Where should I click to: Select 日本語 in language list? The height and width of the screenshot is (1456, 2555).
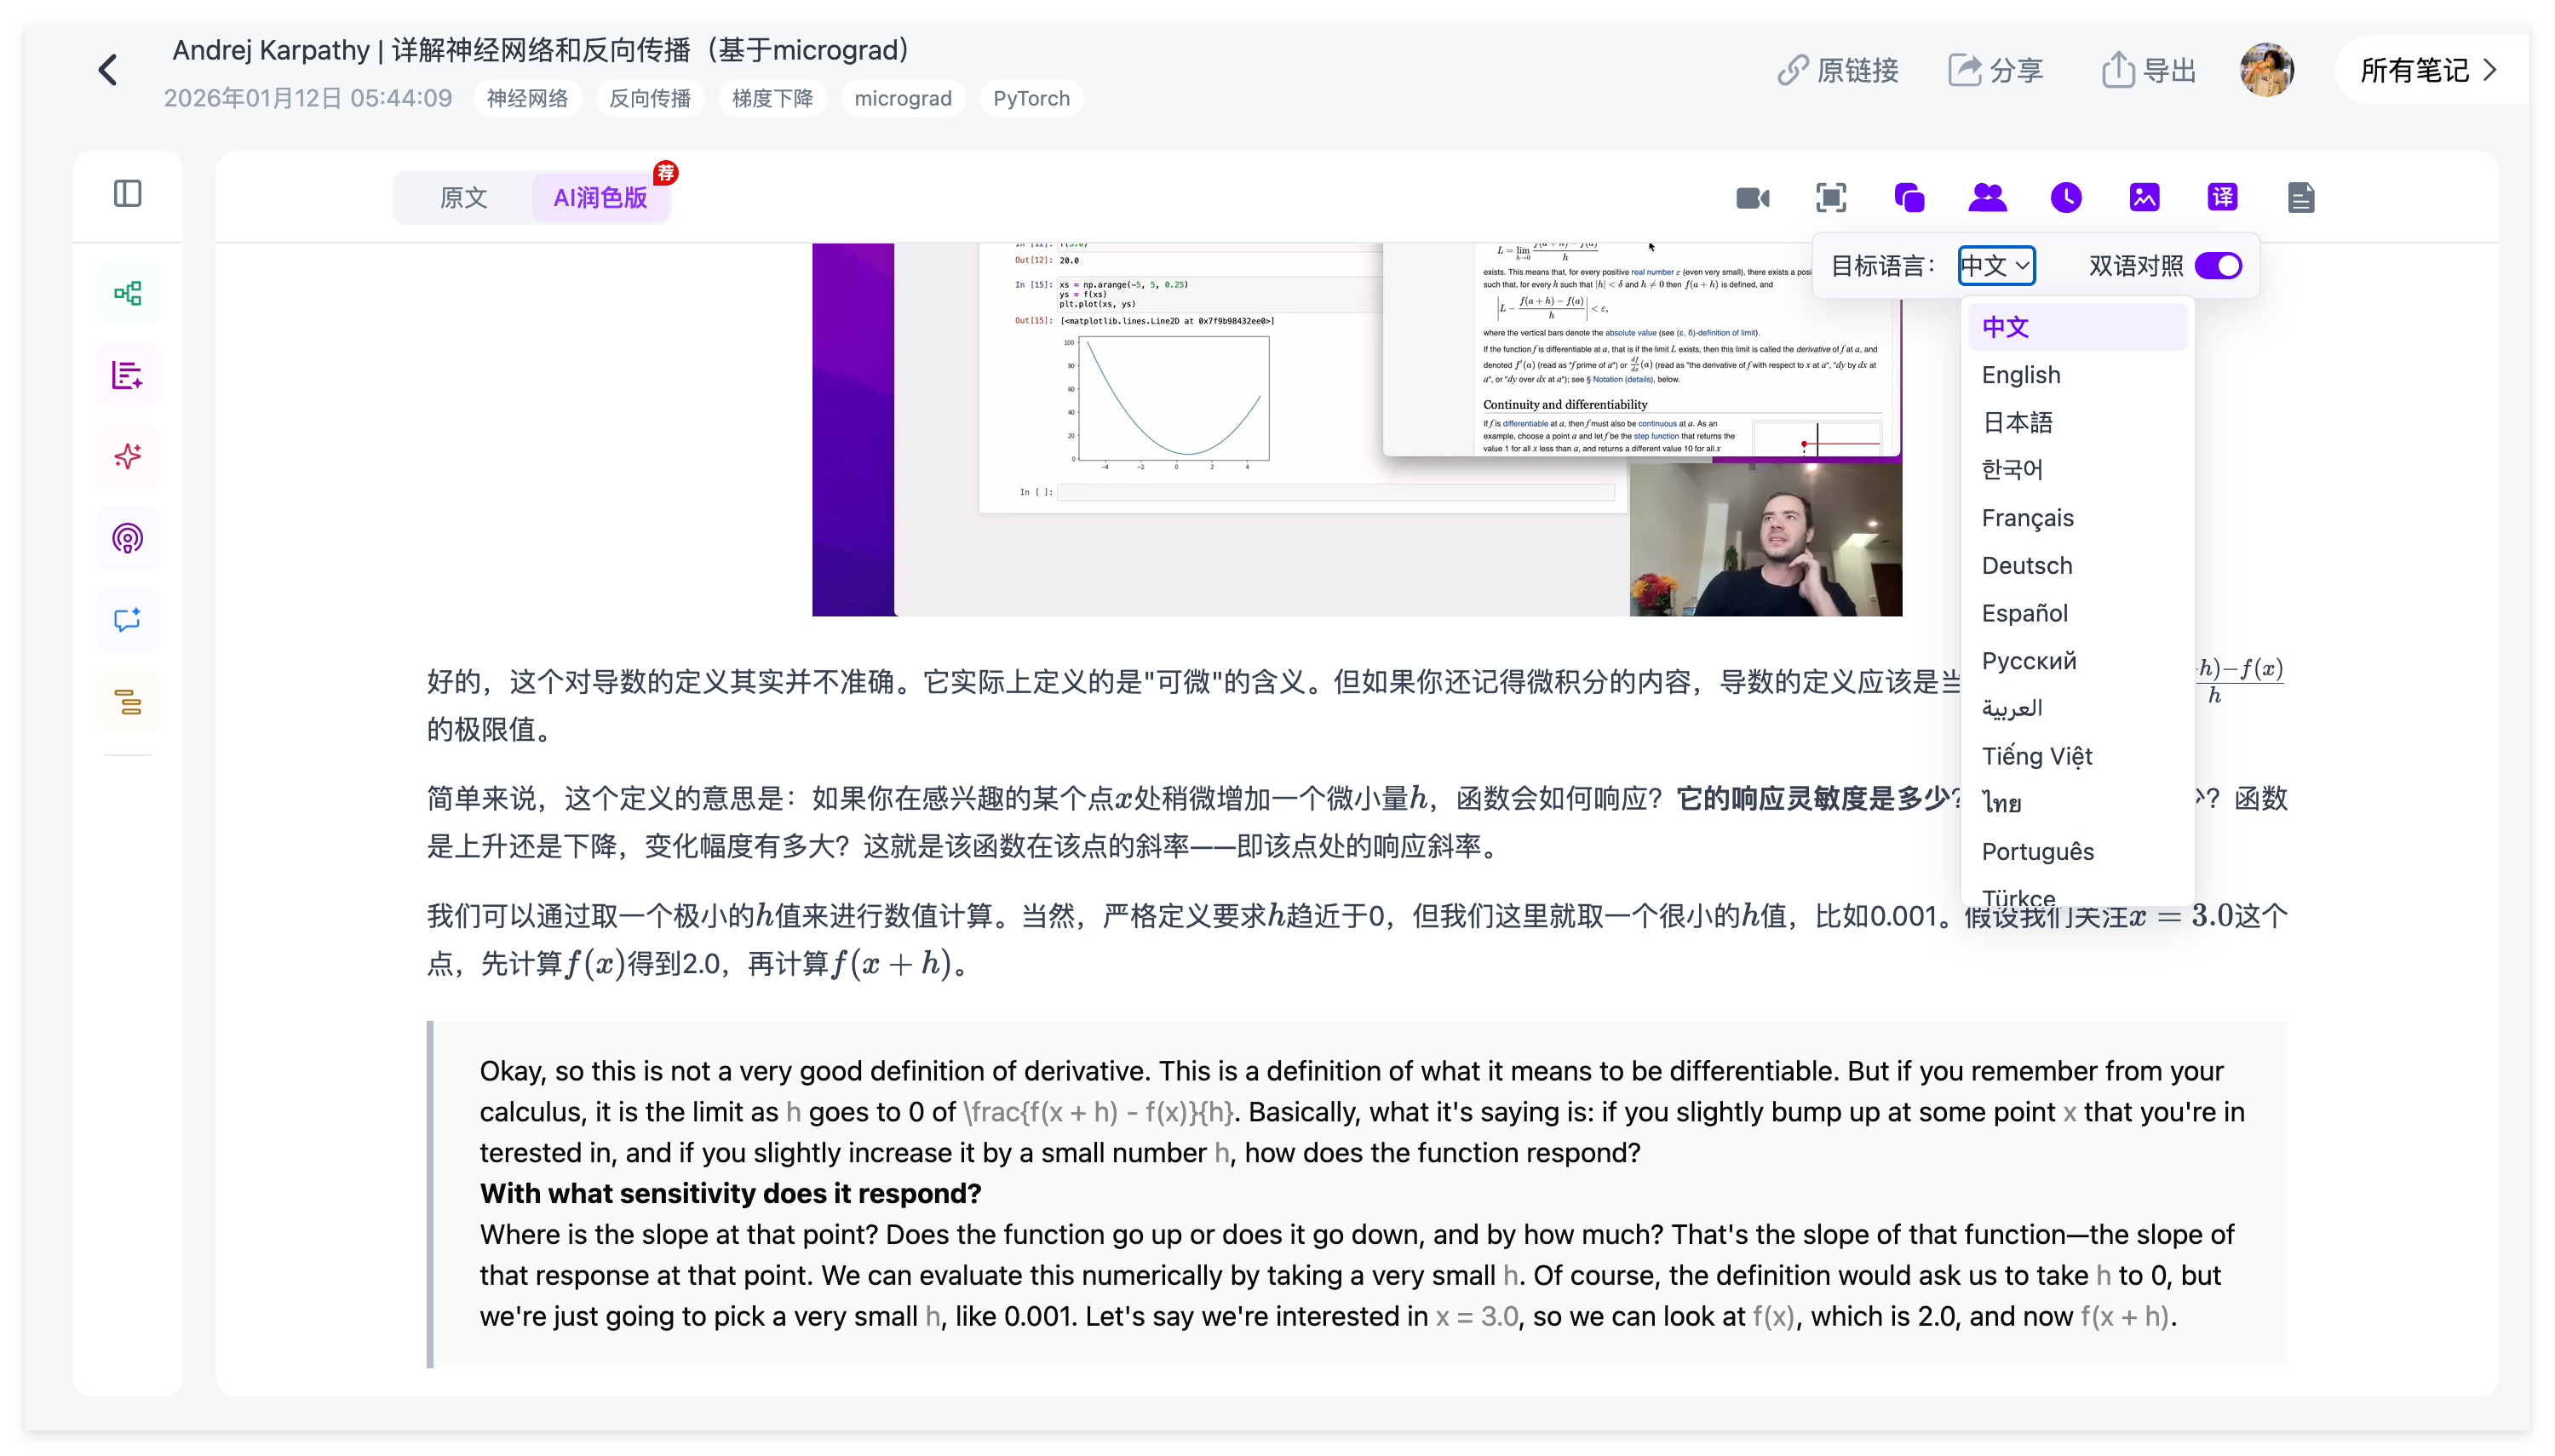click(x=2077, y=422)
